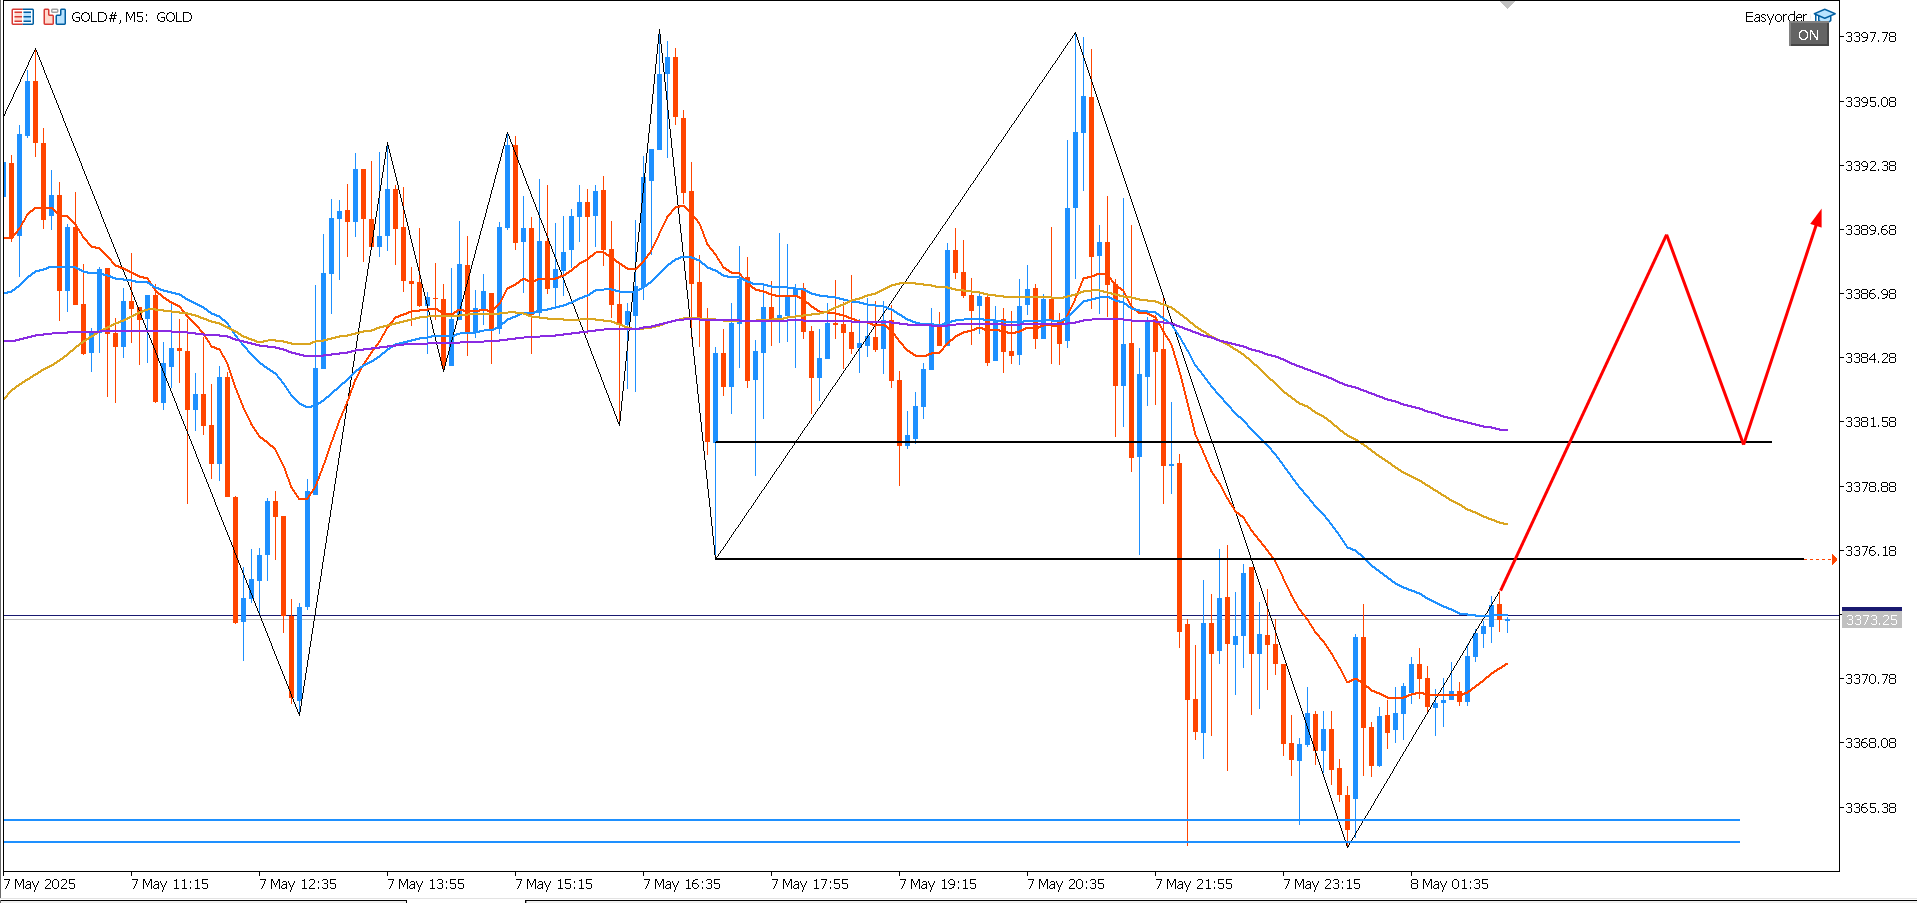The height and width of the screenshot is (903, 1917).
Task: Click the '8 May 01:35' time label
Action: coord(1450,884)
